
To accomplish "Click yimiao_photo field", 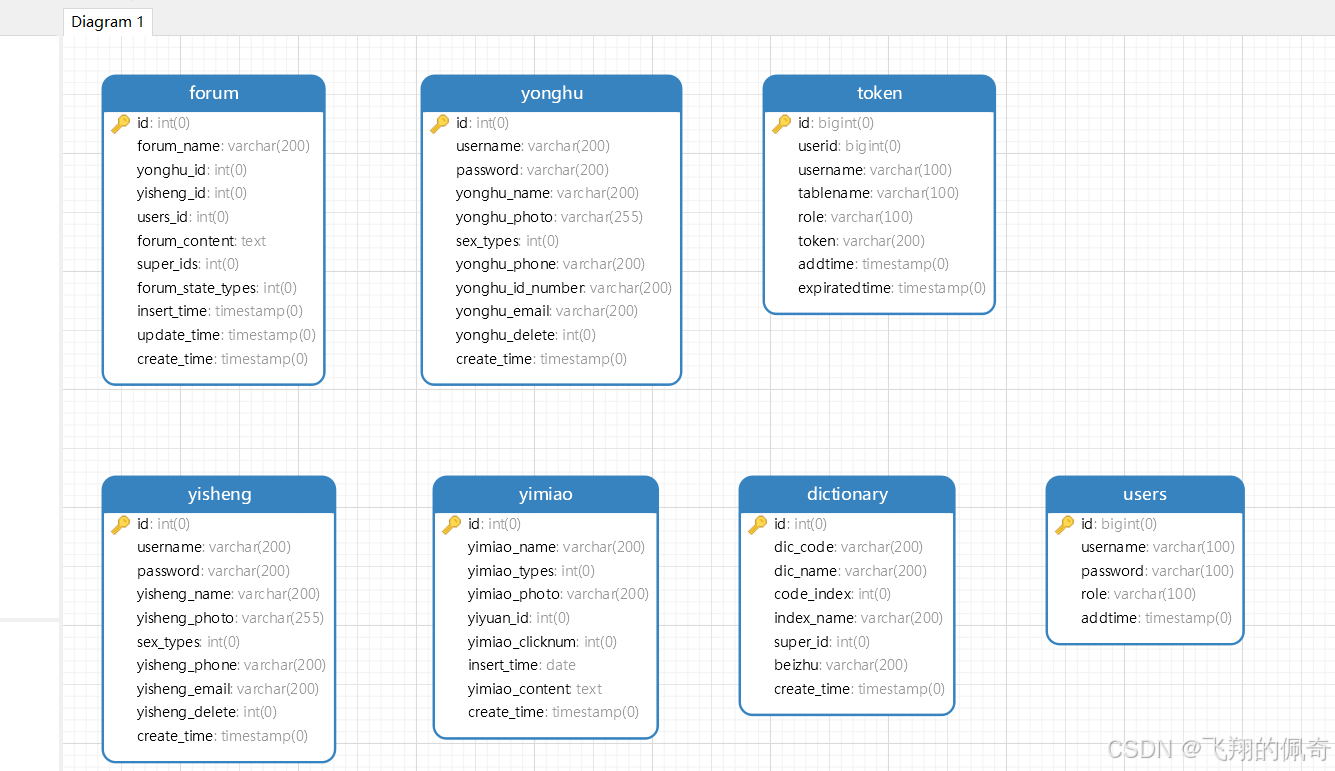I will 558,594.
